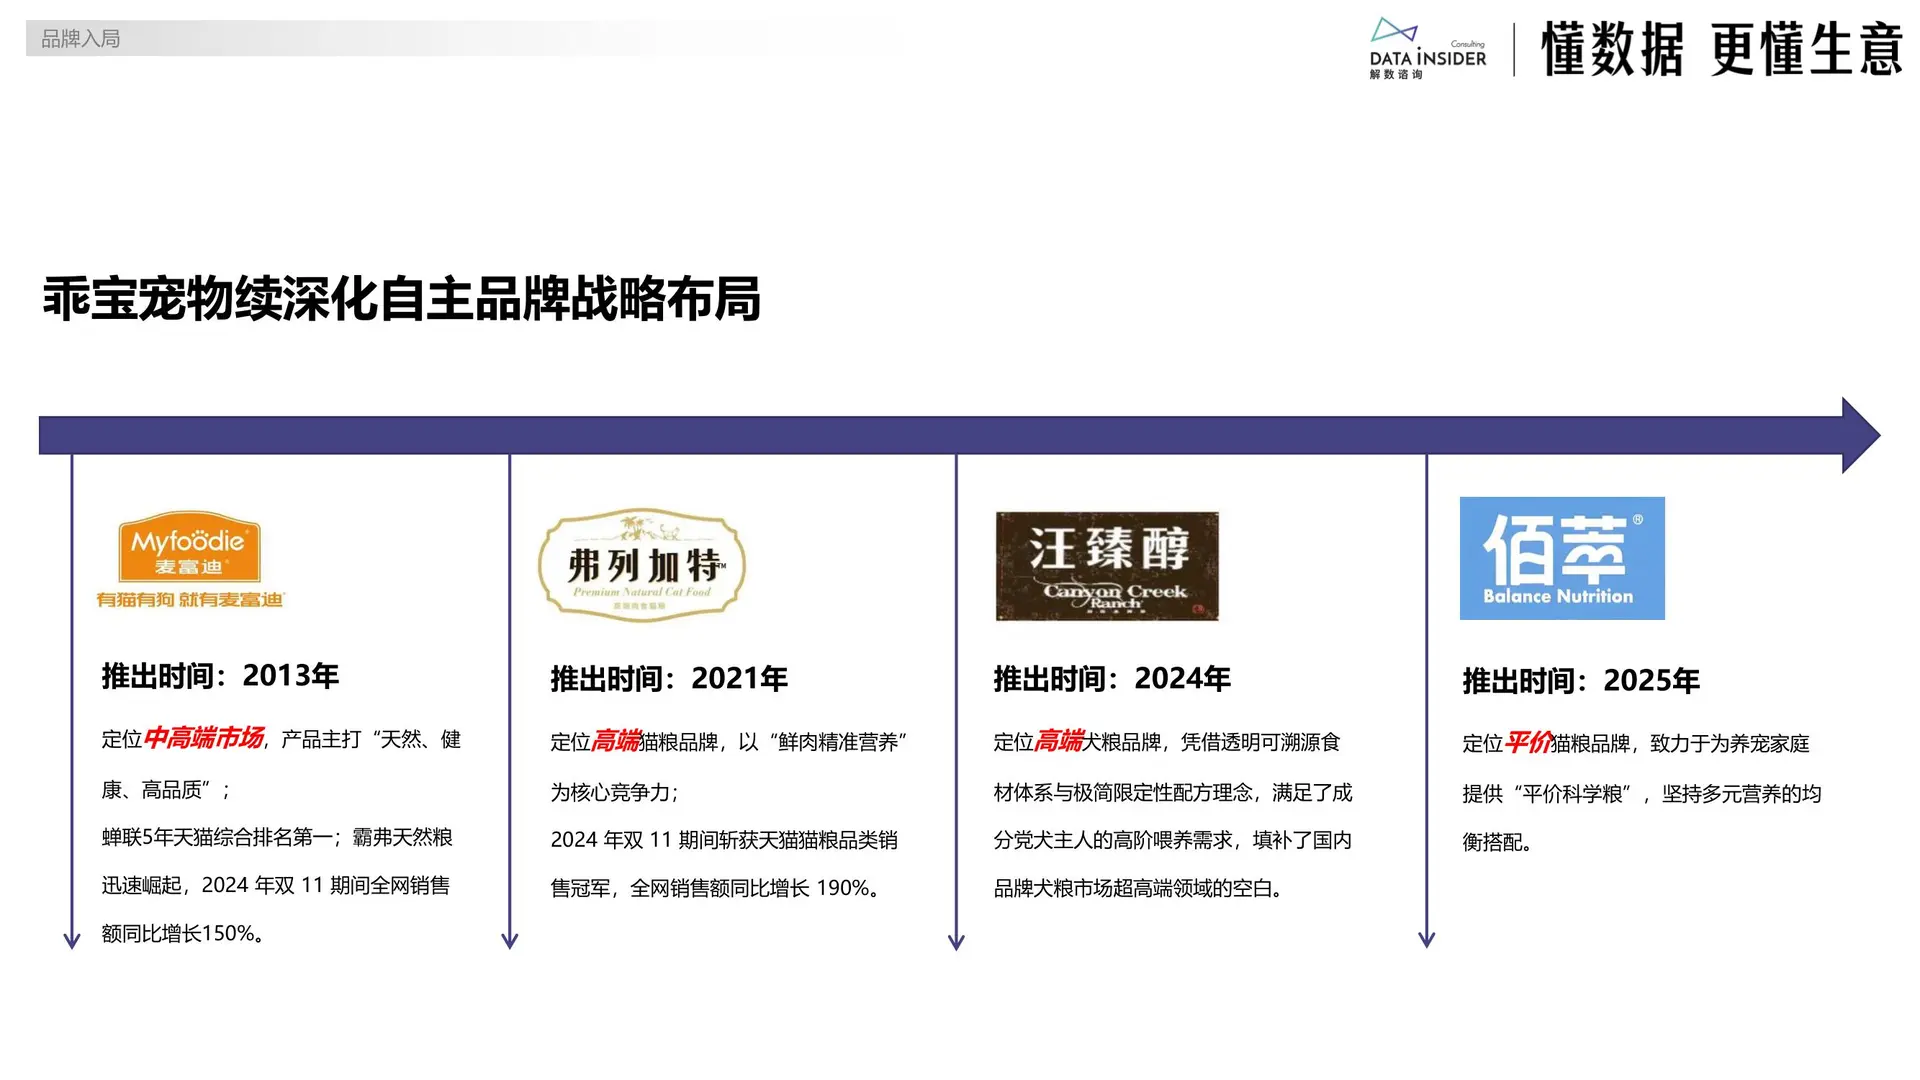Click the Data Insider 解数咨询 logo
This screenshot has height=1080, width=1920.
point(1428,48)
